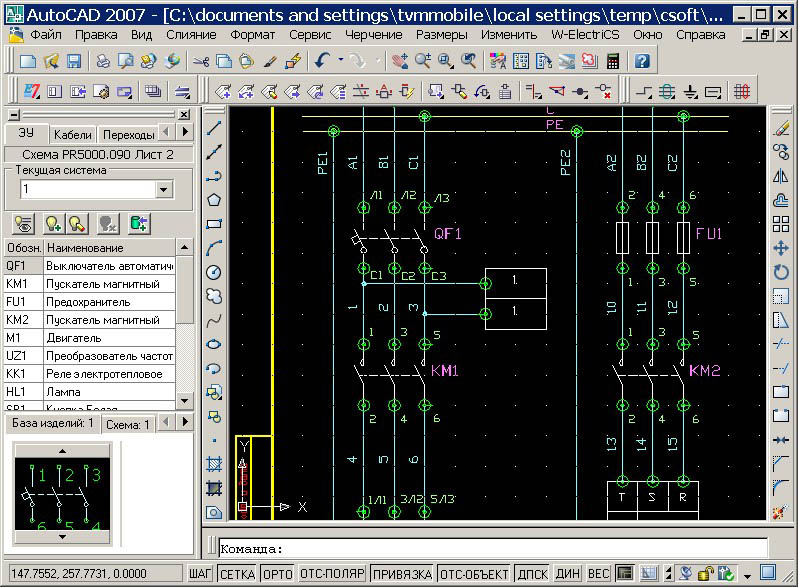The width and height of the screenshot is (798, 587).
Task: Toggle ВЕС lineweight display
Action: [598, 574]
